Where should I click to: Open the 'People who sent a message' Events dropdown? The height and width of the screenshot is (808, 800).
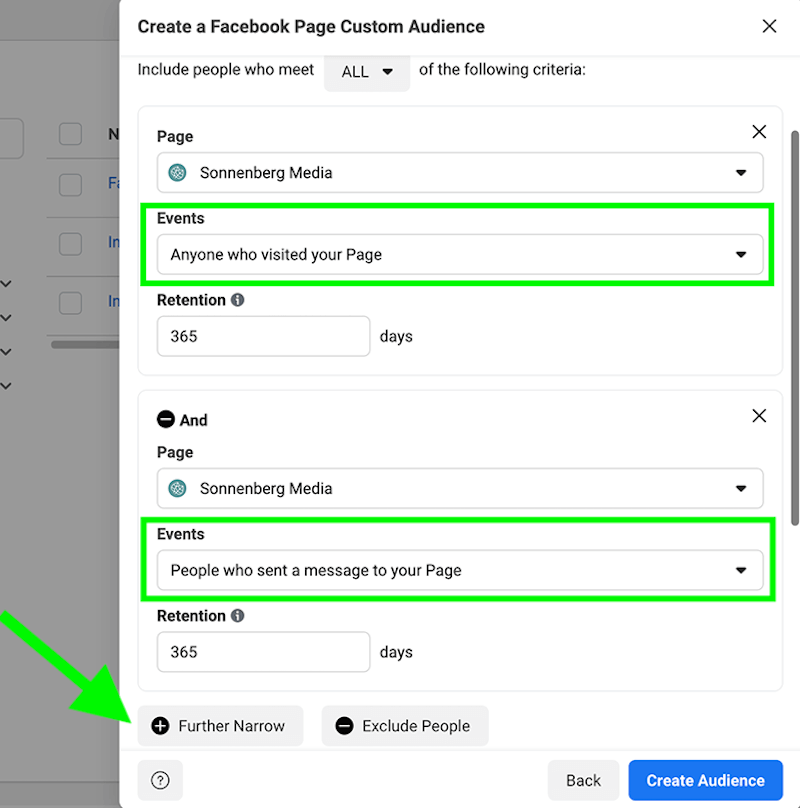[x=460, y=570]
